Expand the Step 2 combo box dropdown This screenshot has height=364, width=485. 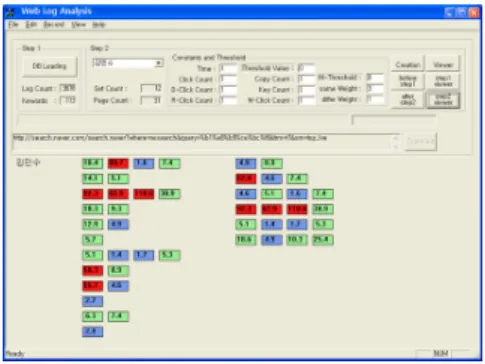[159, 63]
